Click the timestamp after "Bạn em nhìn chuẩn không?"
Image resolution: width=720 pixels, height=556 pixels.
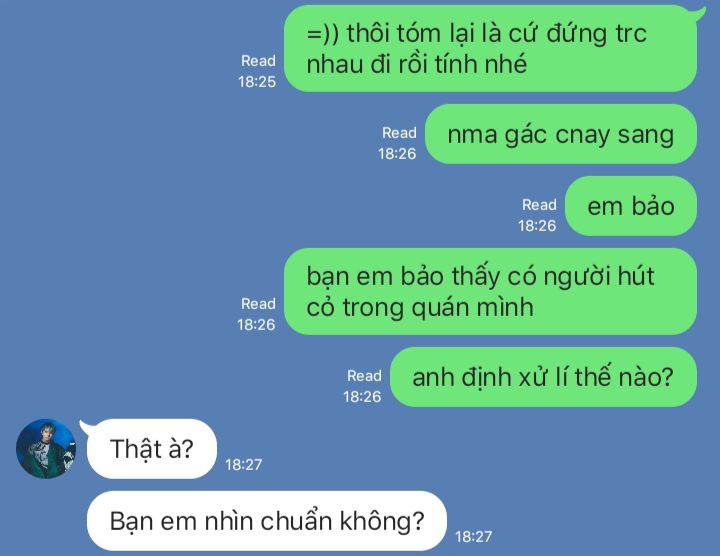coord(473,536)
